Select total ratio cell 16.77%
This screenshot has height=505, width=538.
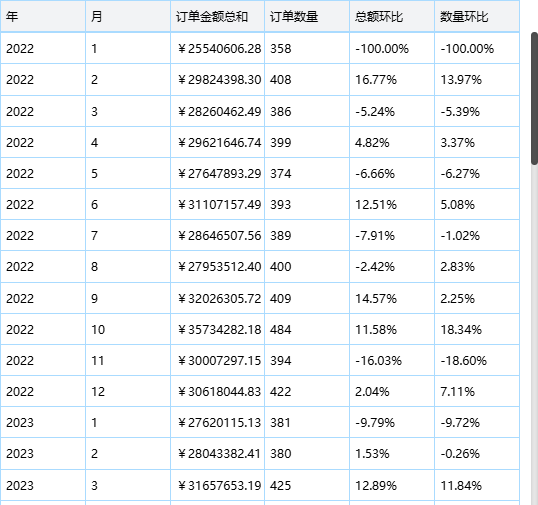tap(392, 80)
